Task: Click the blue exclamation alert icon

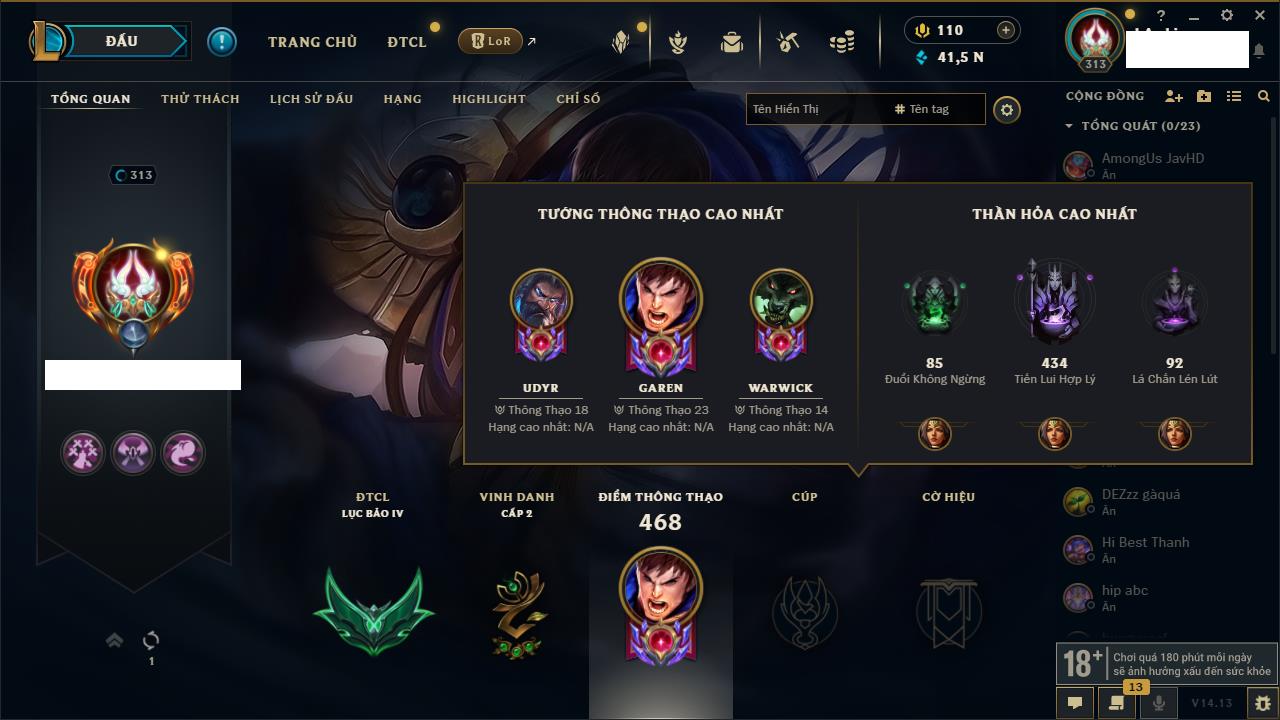Action: pos(222,41)
